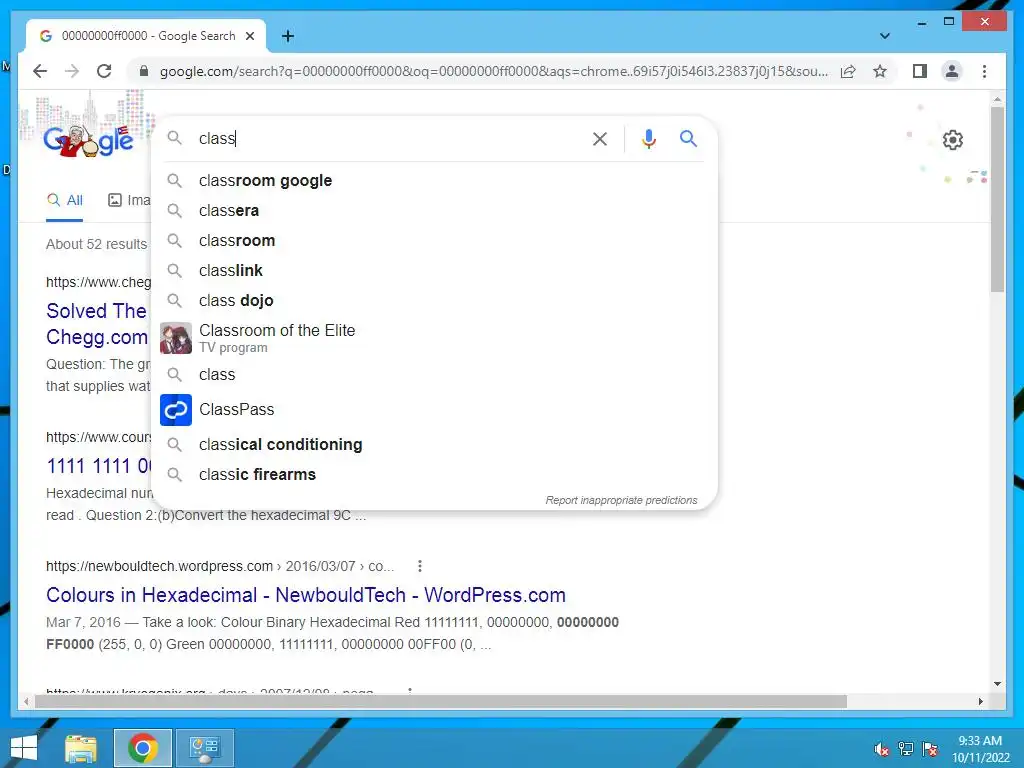Image resolution: width=1024 pixels, height=768 pixels.
Task: Submit search with blue magnifier
Action: pyautogui.click(x=688, y=138)
